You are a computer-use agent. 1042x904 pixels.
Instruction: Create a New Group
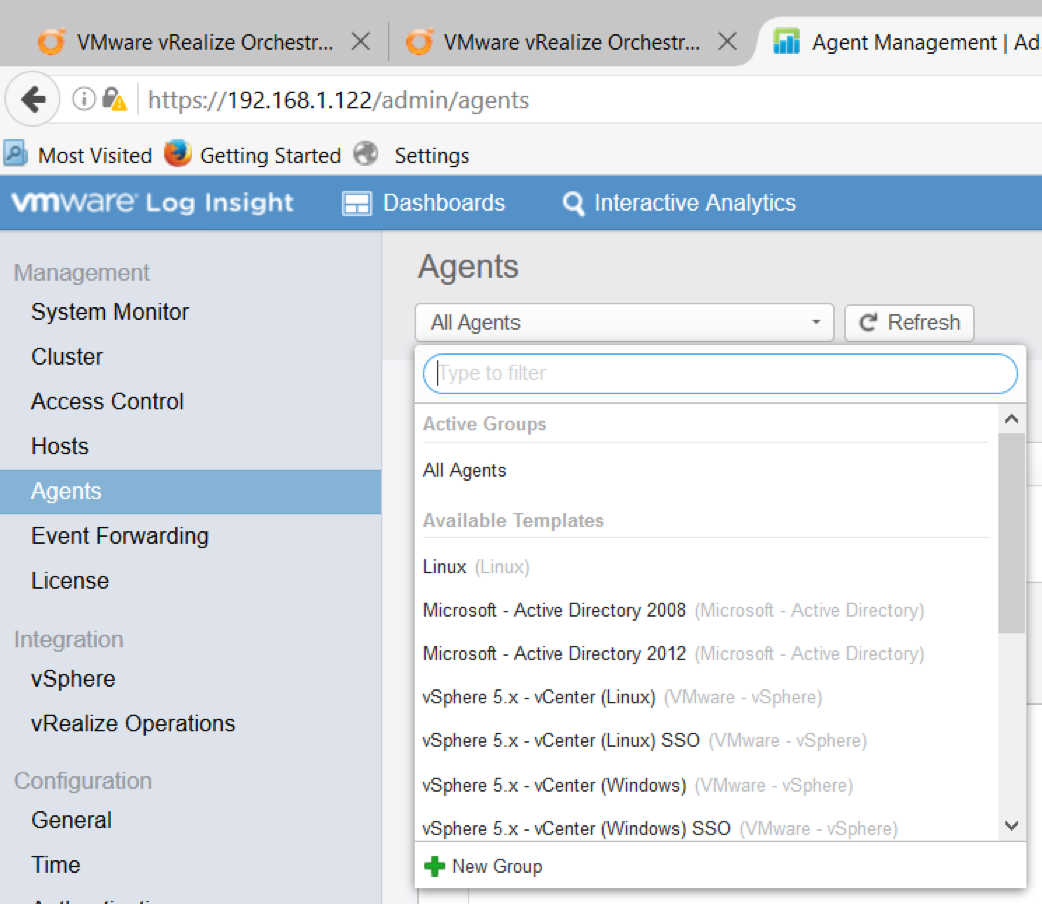point(483,866)
